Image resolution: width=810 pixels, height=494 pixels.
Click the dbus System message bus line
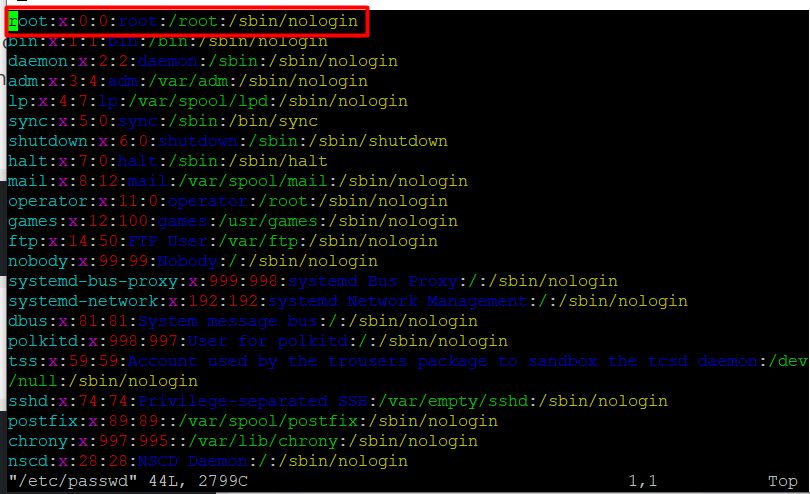243,321
